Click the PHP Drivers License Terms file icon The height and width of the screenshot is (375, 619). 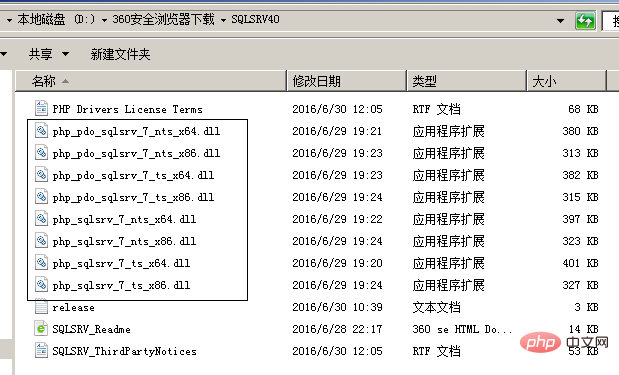click(x=41, y=108)
